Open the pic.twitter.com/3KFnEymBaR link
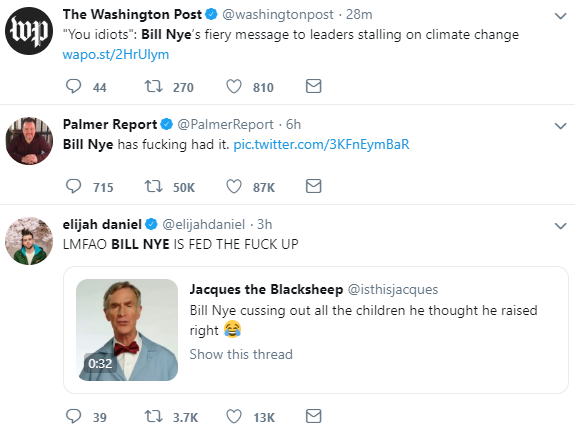 tap(321, 145)
